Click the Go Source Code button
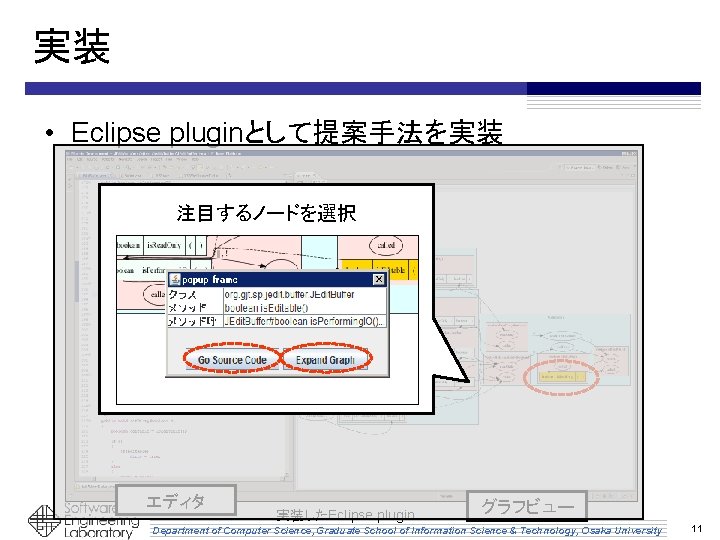The width and height of the screenshot is (720, 540). click(x=232, y=360)
